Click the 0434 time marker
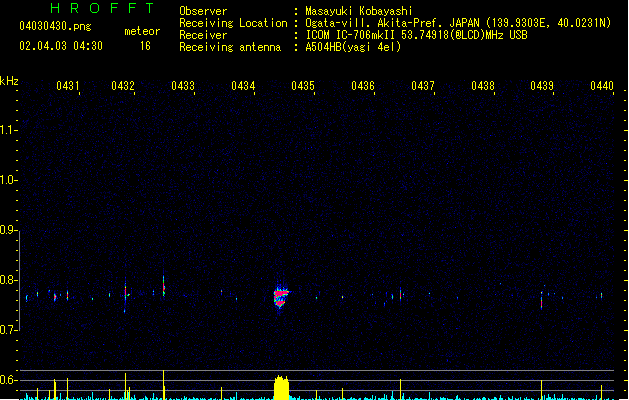Viewport: 629px width, 400px height. click(243, 86)
